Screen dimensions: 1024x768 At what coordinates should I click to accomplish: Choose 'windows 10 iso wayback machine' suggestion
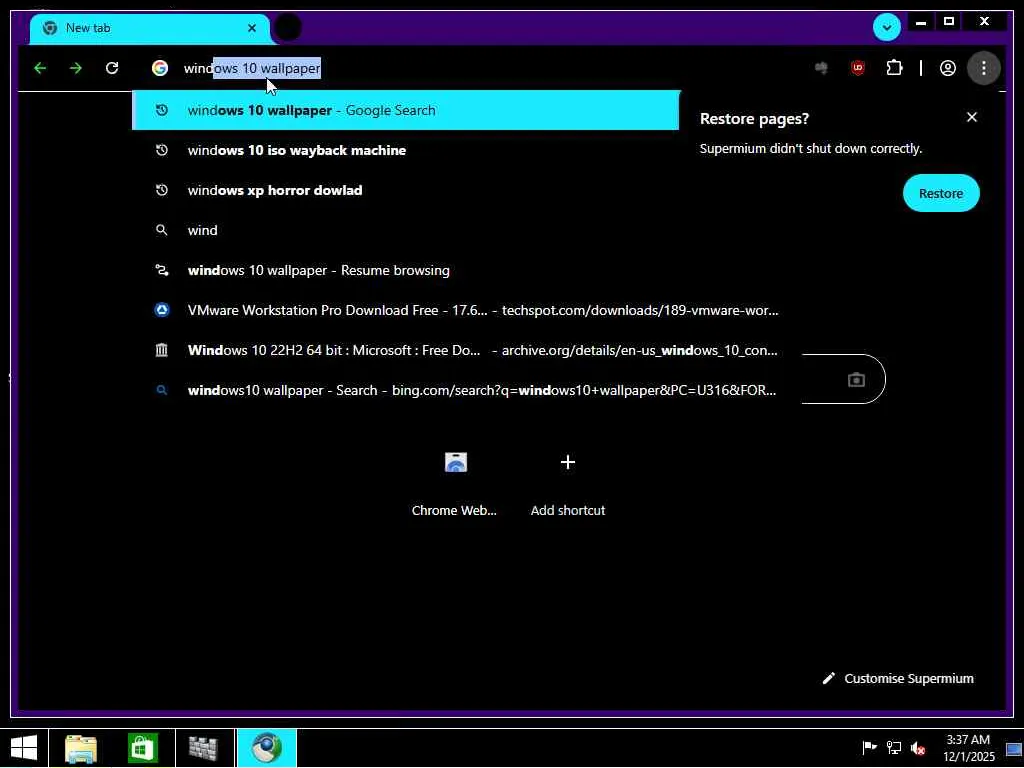pos(406,150)
